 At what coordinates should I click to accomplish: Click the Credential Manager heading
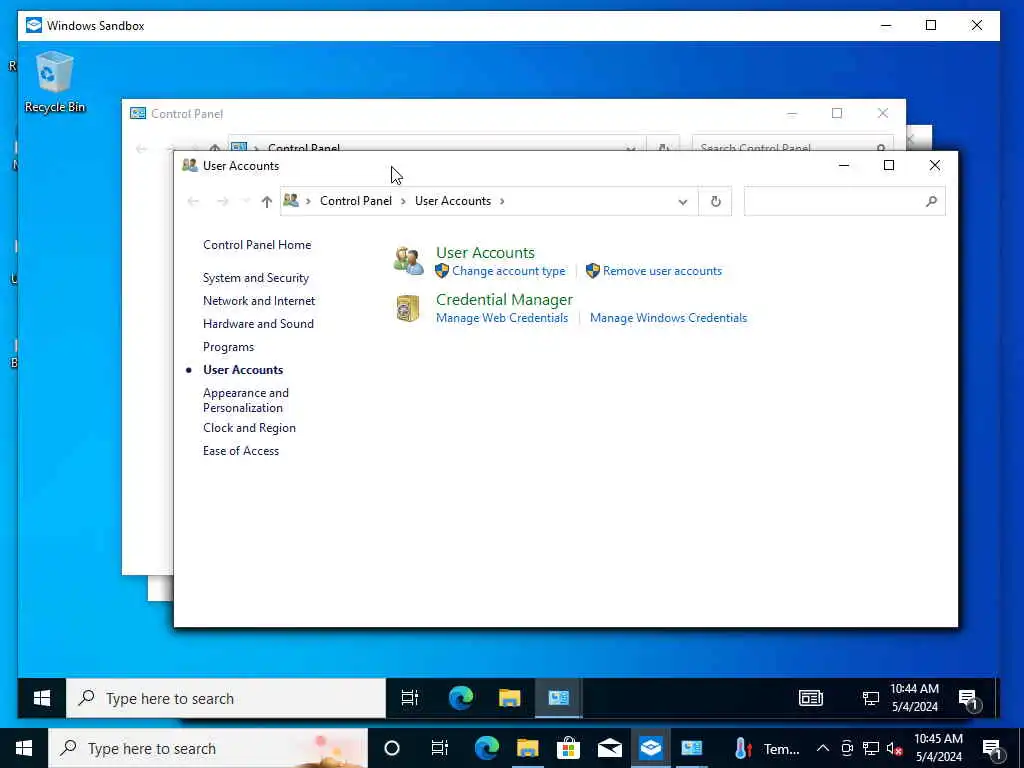504,300
